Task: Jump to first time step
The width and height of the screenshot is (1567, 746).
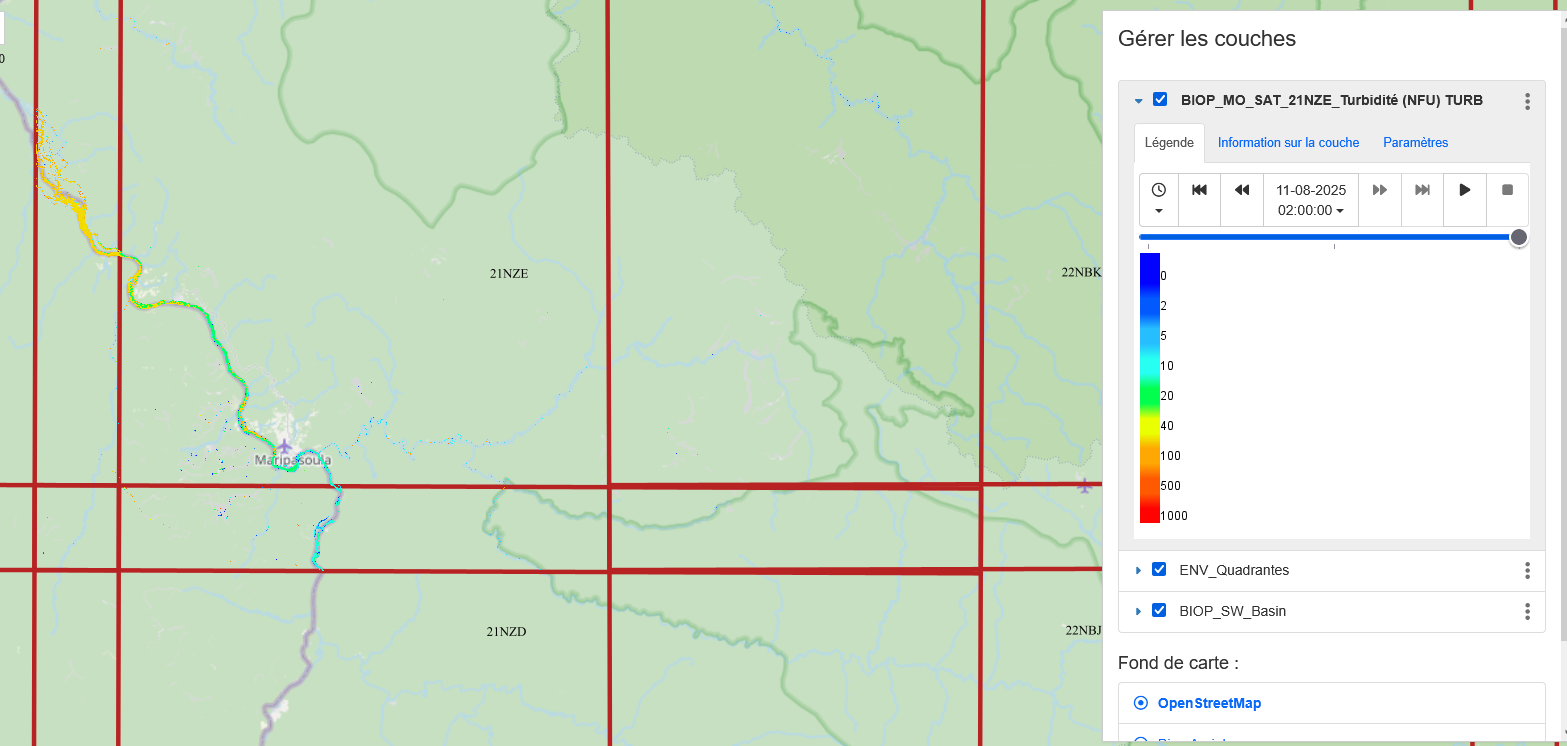Action: click(x=1200, y=190)
